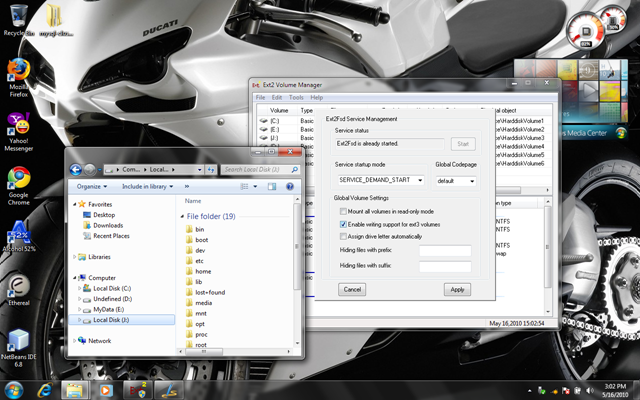Click the Apply button in Service Management
The width and height of the screenshot is (640, 400).
tap(457, 289)
